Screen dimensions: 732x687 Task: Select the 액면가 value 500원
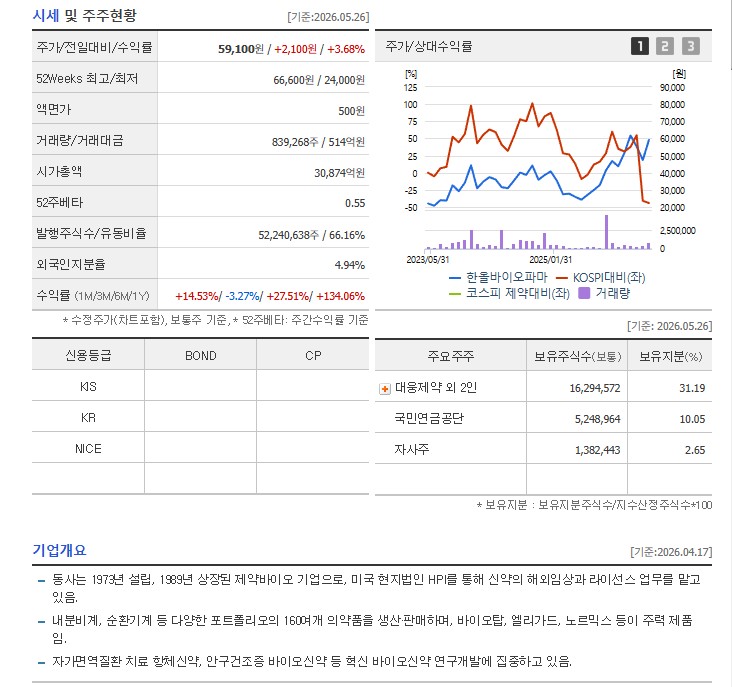pyautogui.click(x=352, y=111)
